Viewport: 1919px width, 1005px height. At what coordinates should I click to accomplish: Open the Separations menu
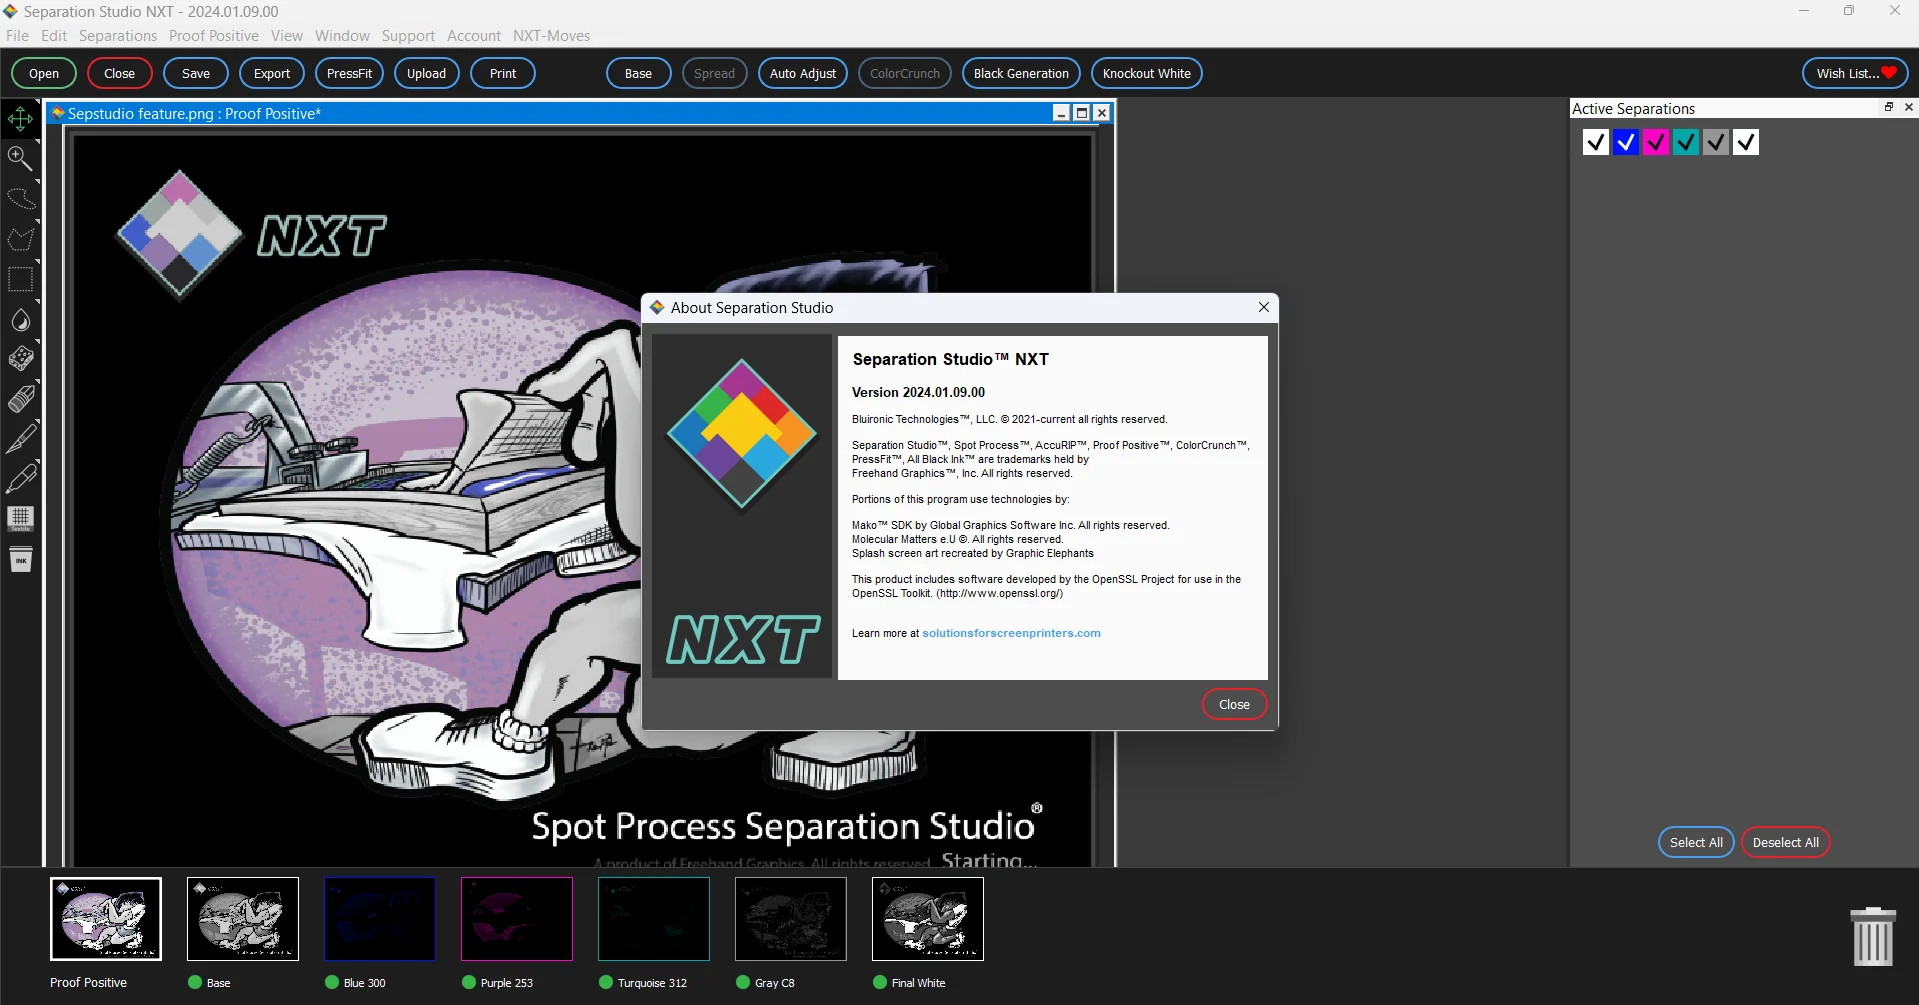click(118, 35)
